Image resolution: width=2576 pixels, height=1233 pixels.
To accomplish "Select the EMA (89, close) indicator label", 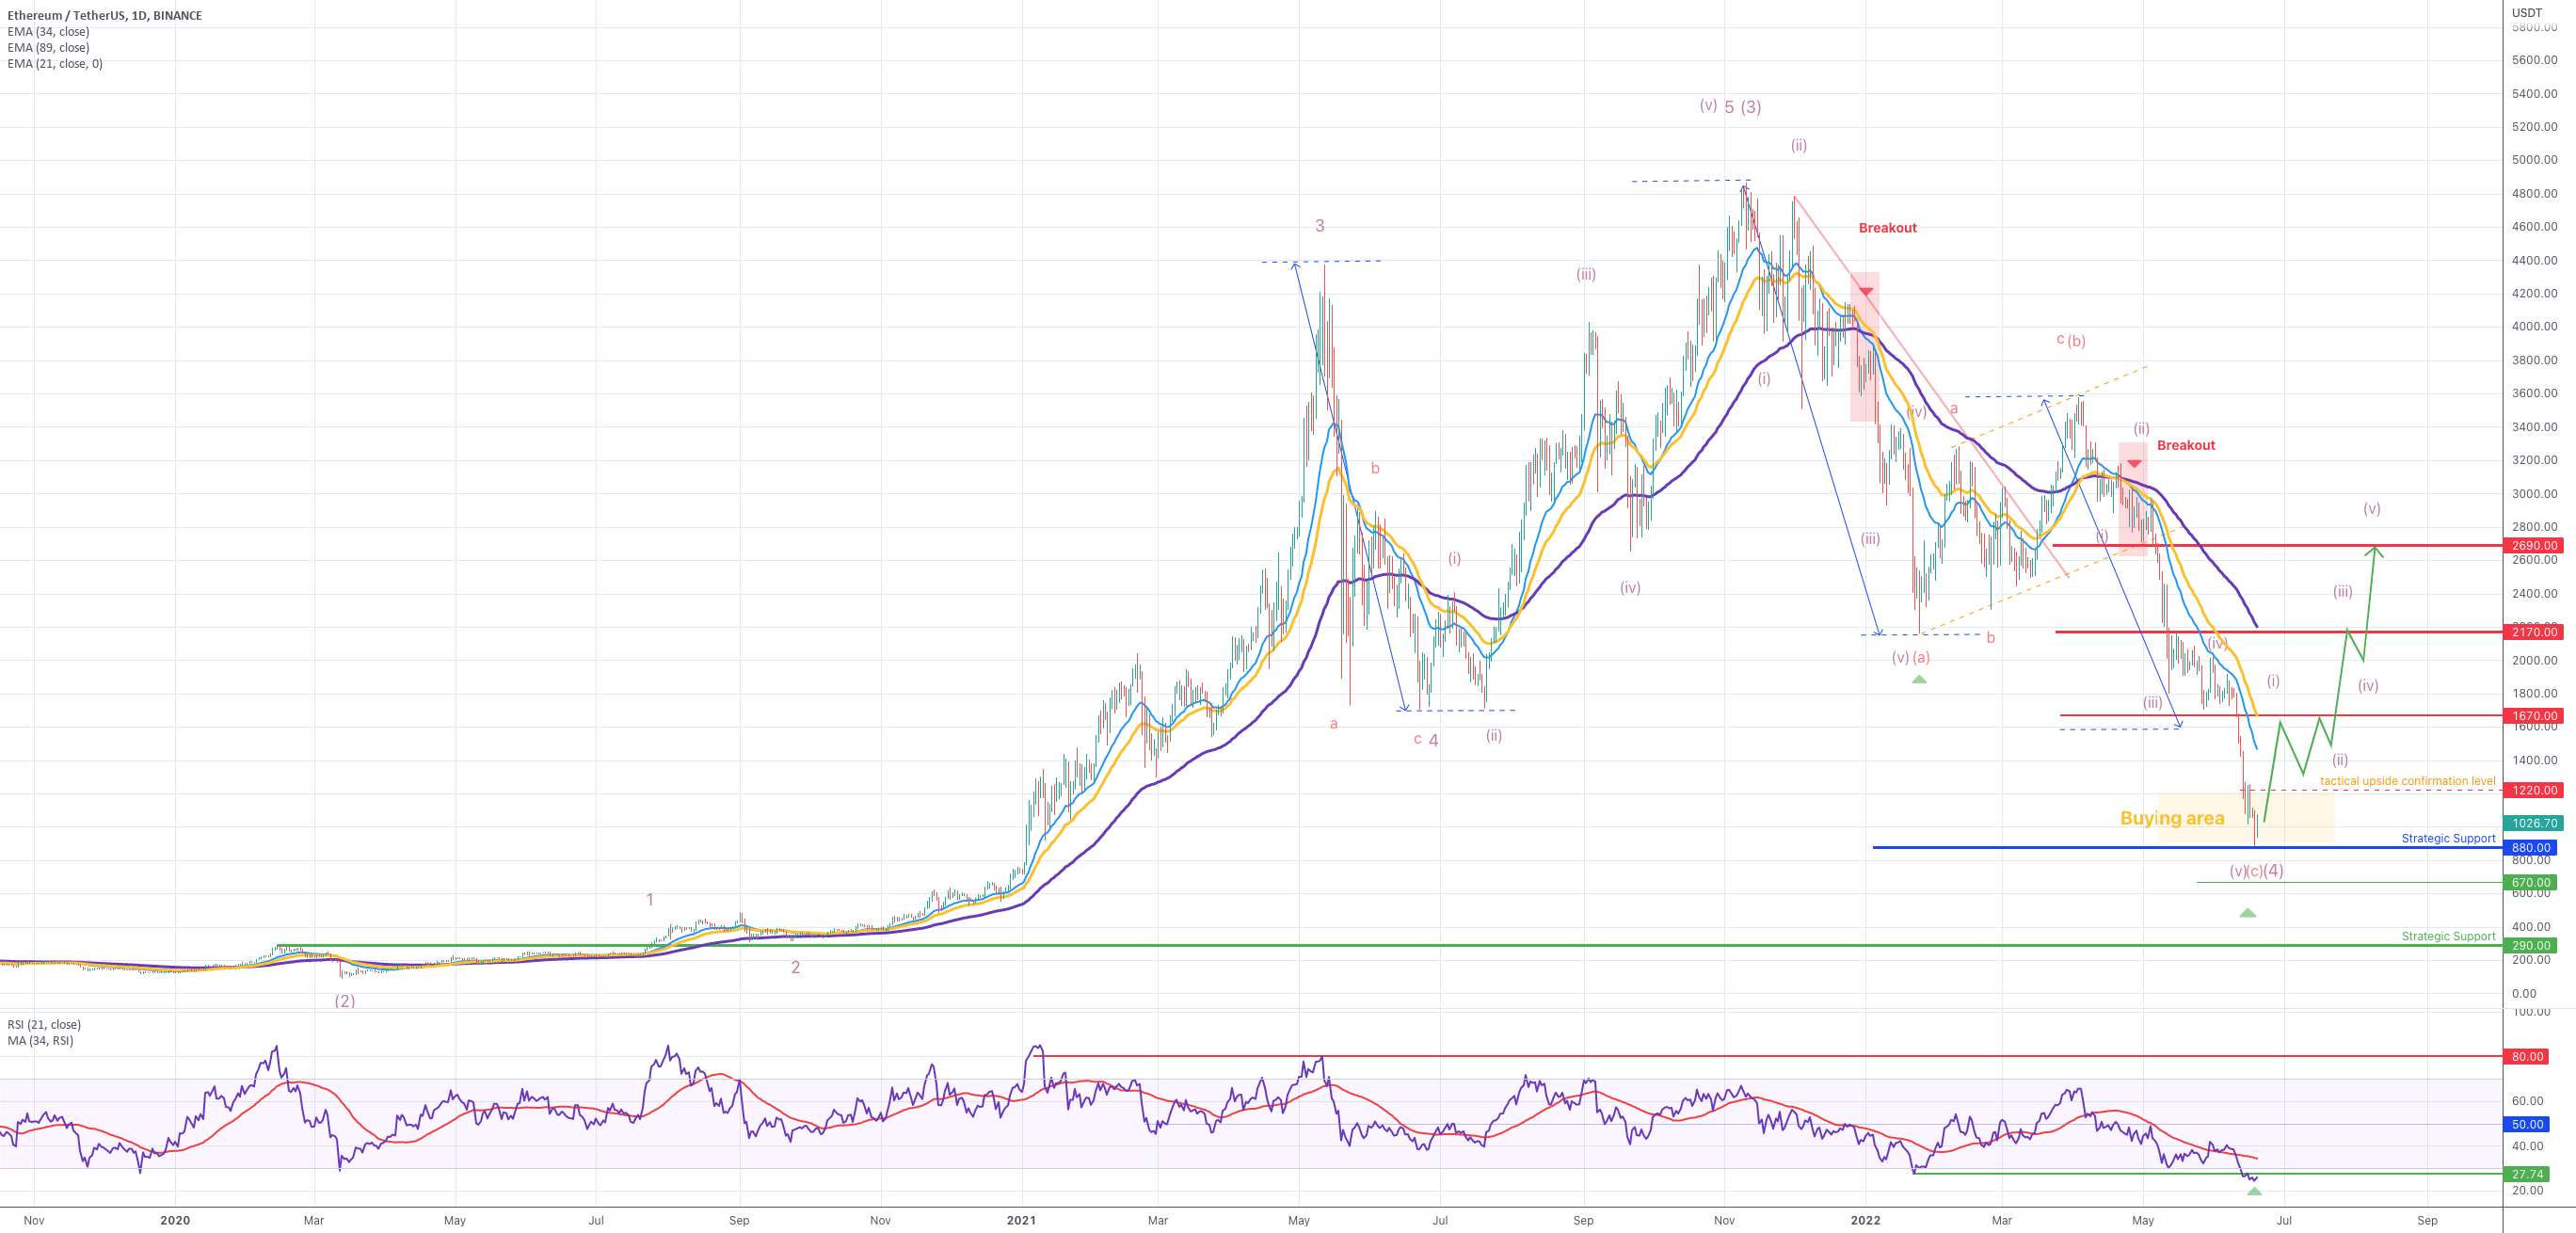I will pyautogui.click(x=48, y=48).
